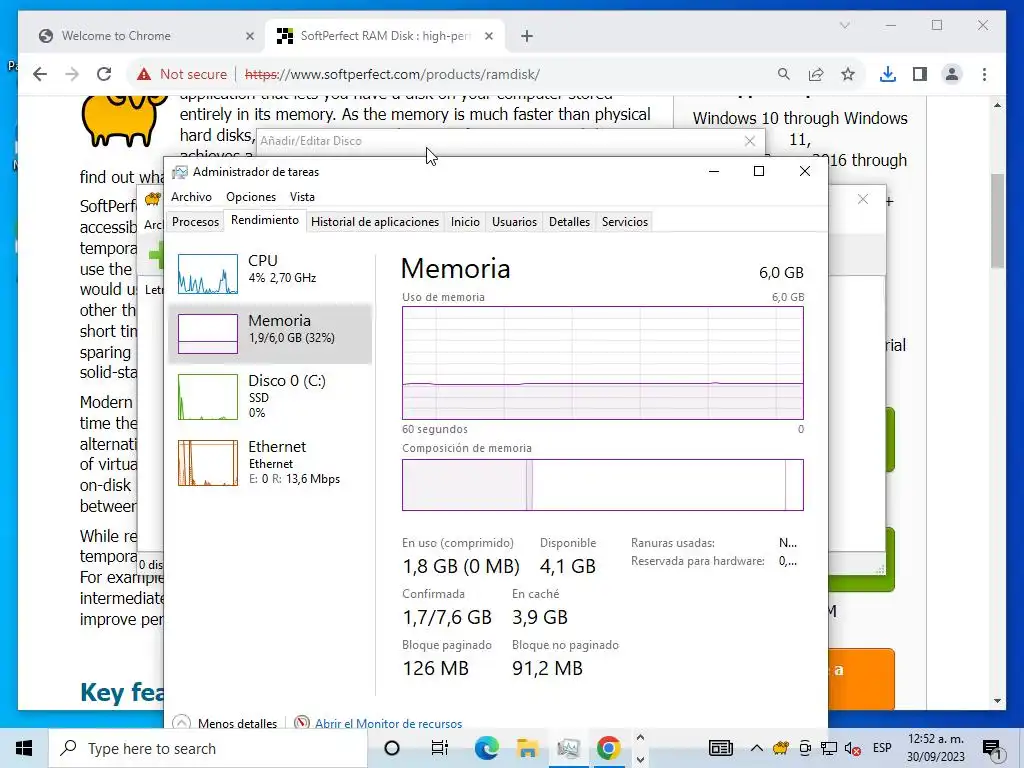Click the Task Manager taskbar icon
The width and height of the screenshot is (1024, 768).
(x=568, y=748)
